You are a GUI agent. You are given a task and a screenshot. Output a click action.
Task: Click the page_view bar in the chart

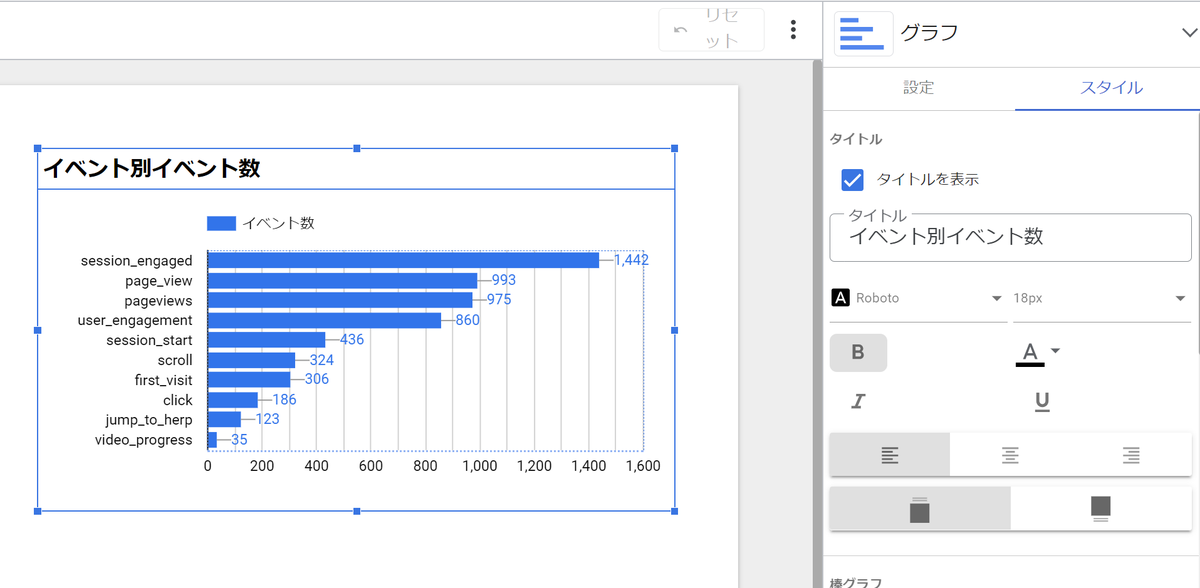point(342,280)
